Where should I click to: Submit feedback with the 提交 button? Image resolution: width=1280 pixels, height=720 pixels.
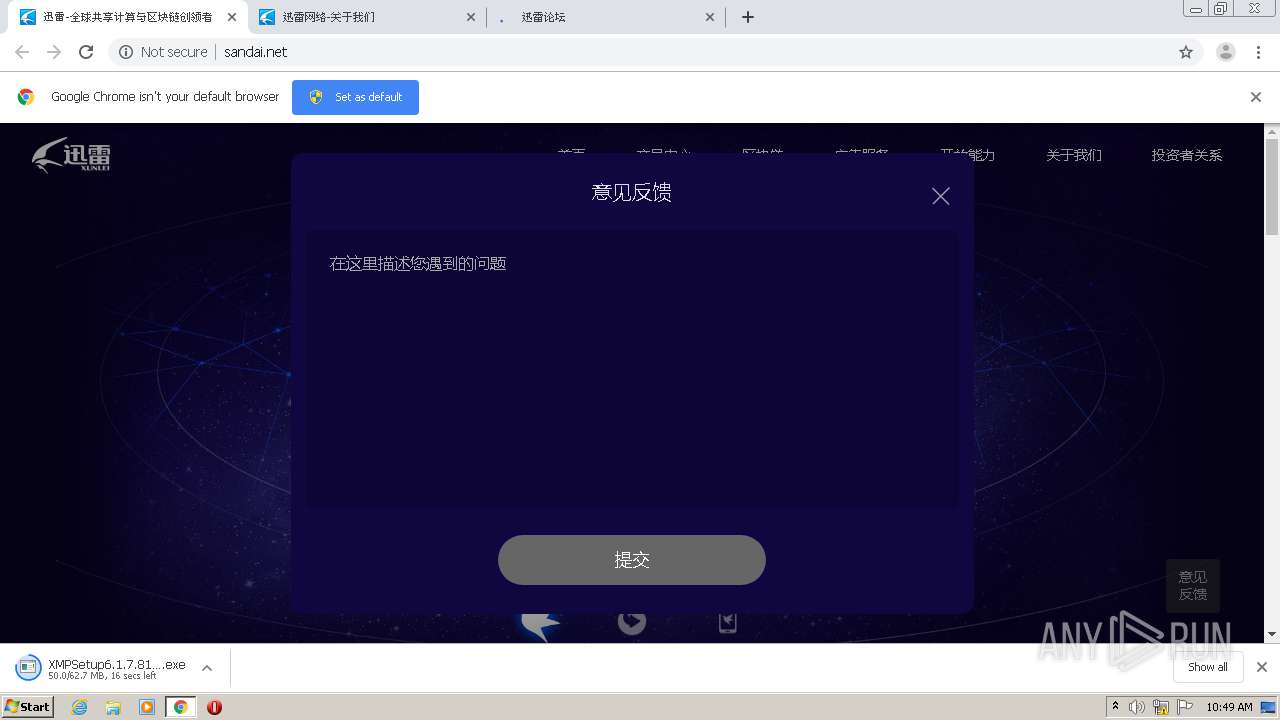pos(632,560)
